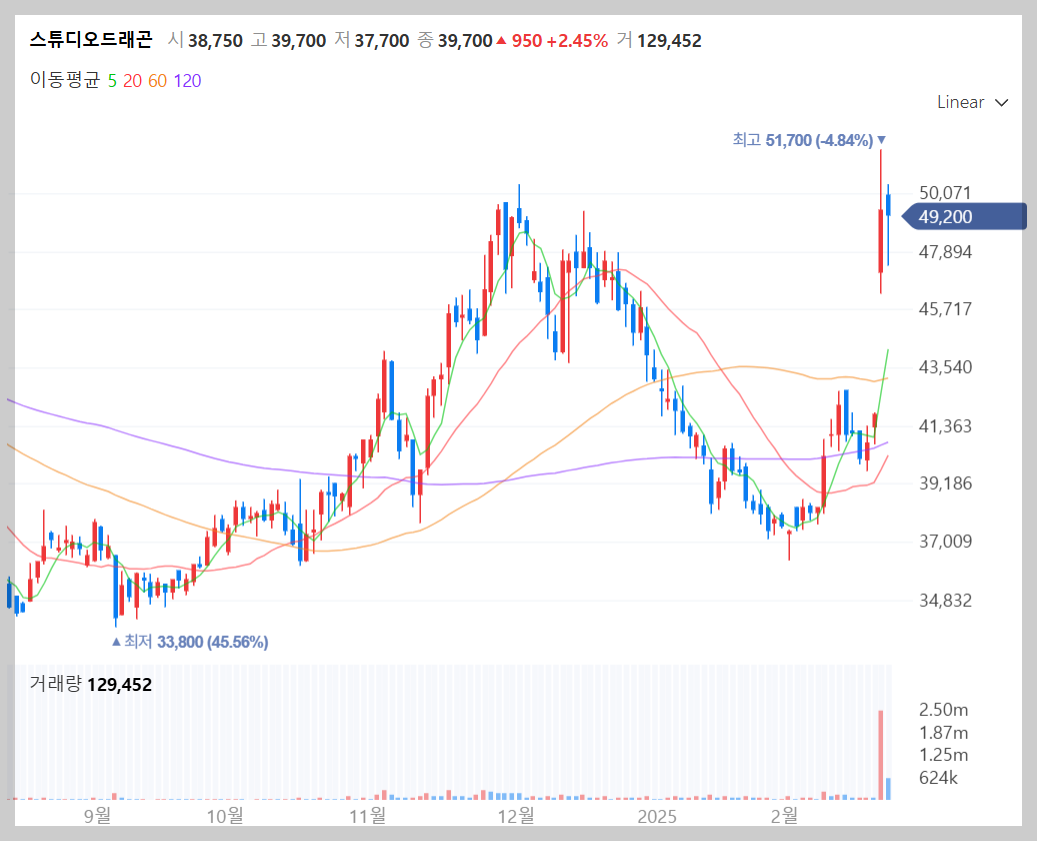This screenshot has height=841, width=1037.
Task: Click the 거래량 129,452 volume label
Action: [91, 684]
